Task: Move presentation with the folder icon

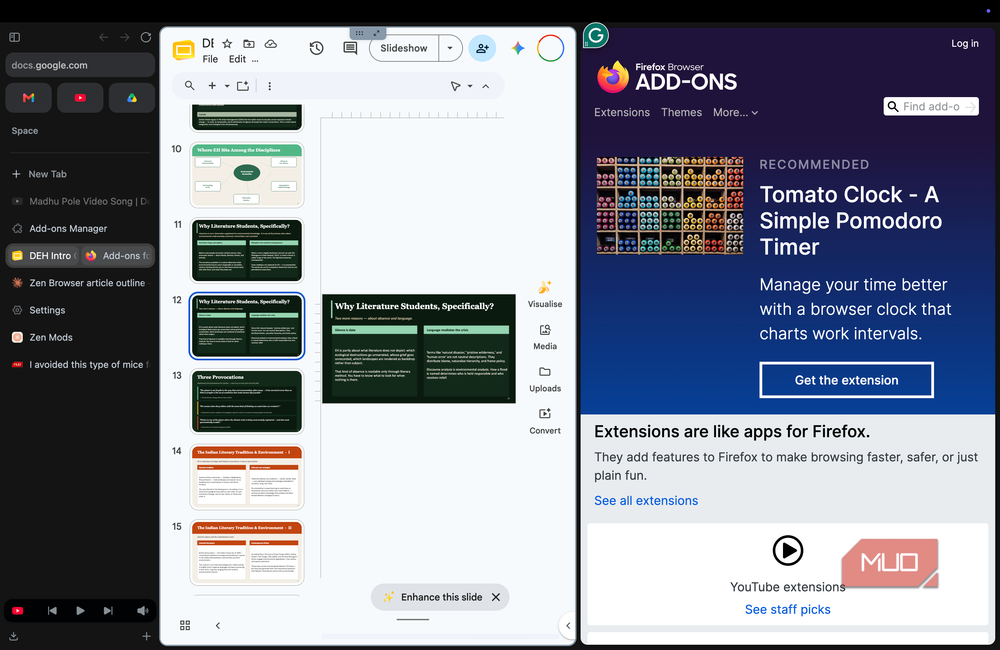Action: point(249,43)
